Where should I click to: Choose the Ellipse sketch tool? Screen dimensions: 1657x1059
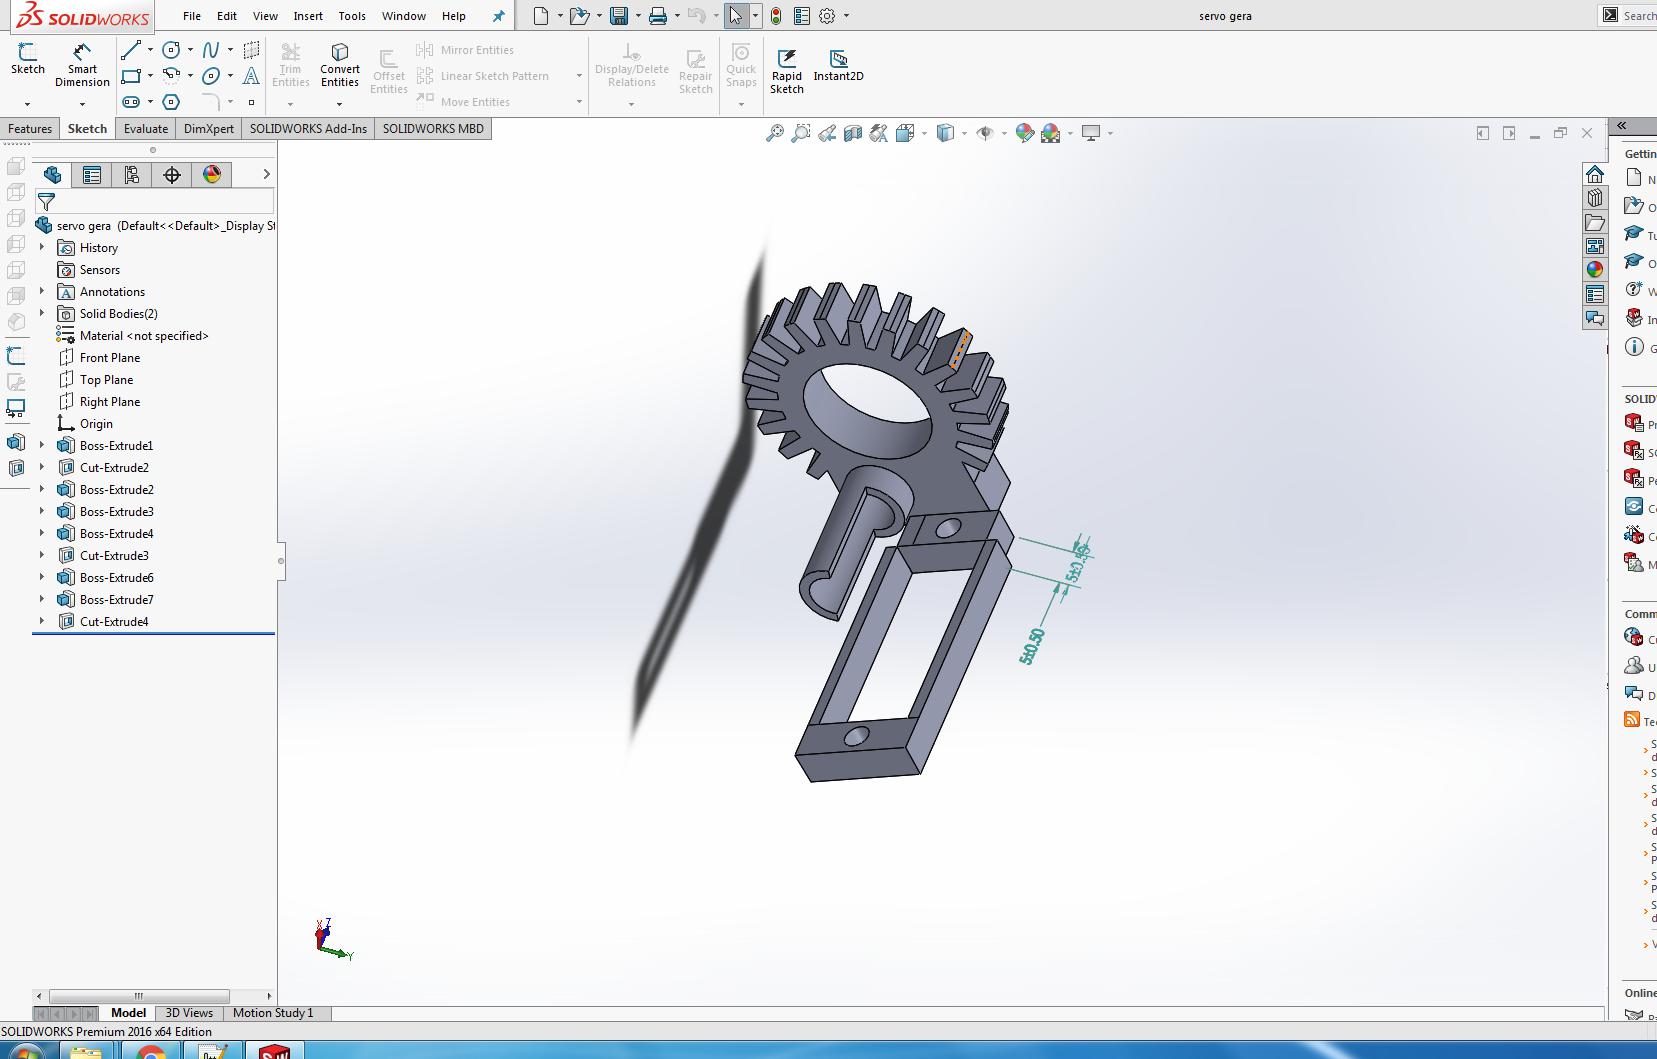tap(211, 76)
